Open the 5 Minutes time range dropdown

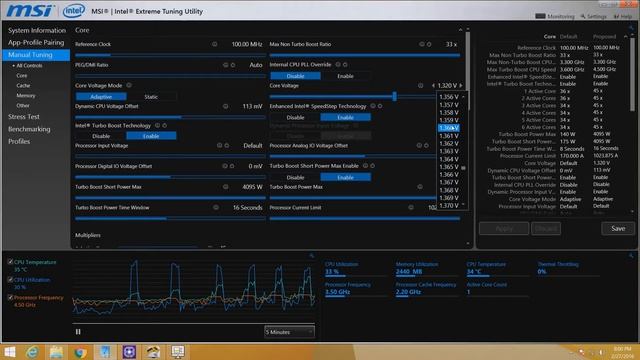pyautogui.click(x=289, y=332)
